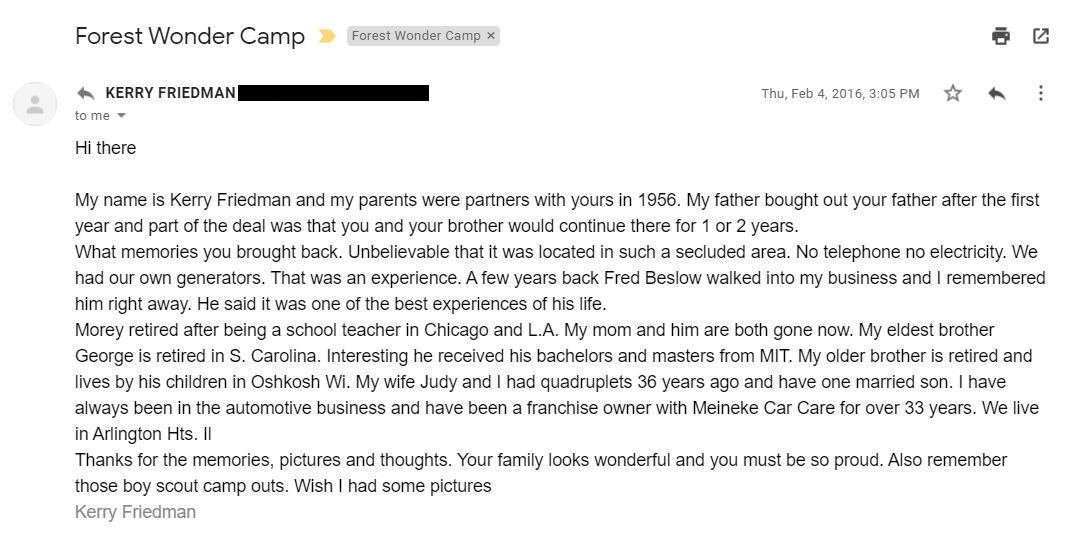The width and height of the screenshot is (1066, 542).
Task: Click the Forest Wonder Camp label chip
Action: (x=416, y=36)
